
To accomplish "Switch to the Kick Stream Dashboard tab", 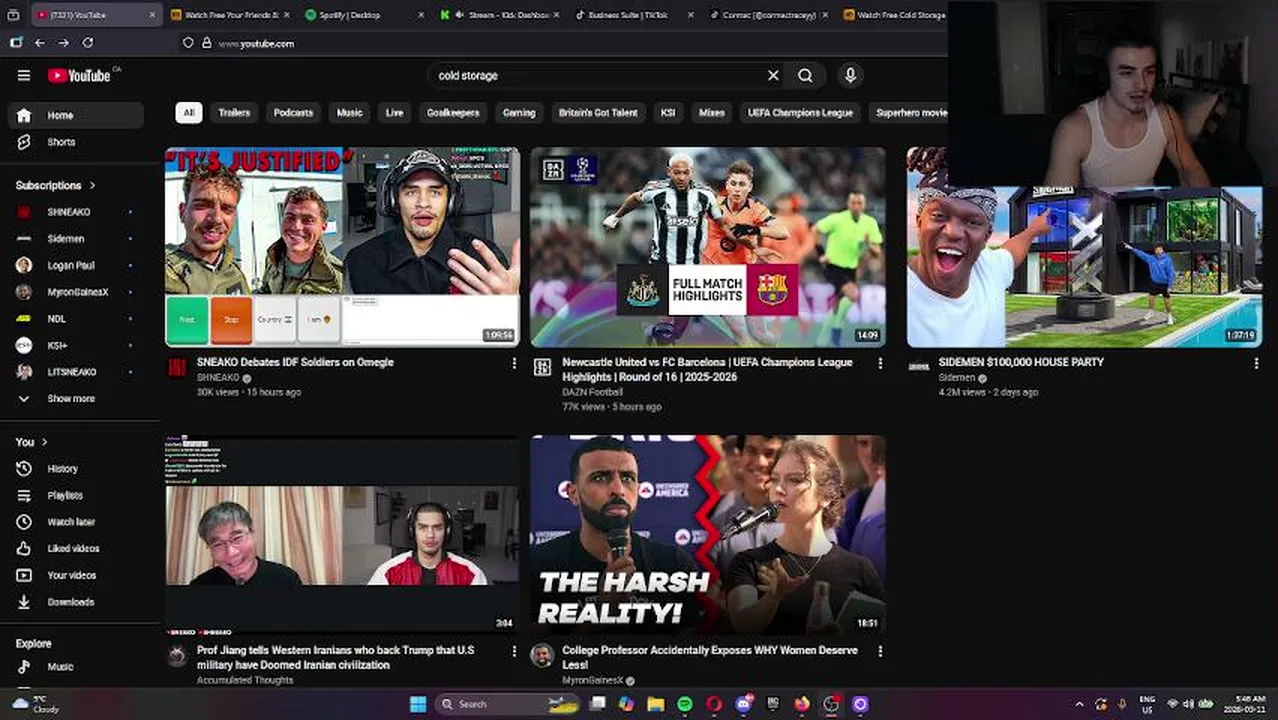I will (499, 15).
